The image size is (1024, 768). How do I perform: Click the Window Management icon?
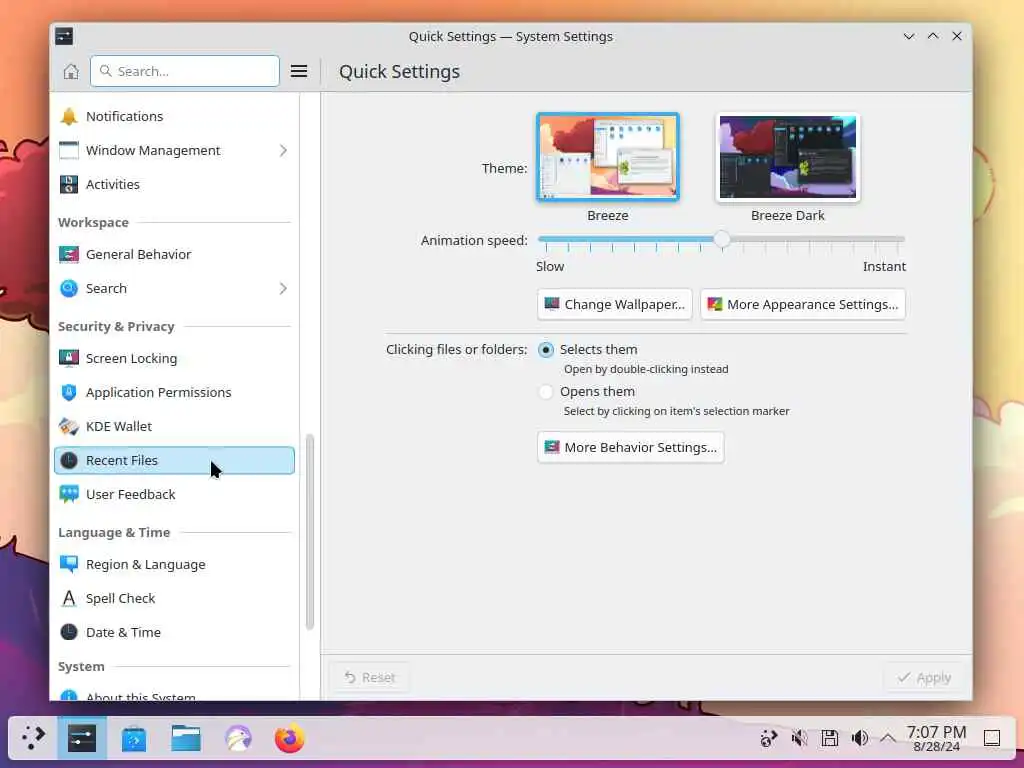[x=69, y=150]
